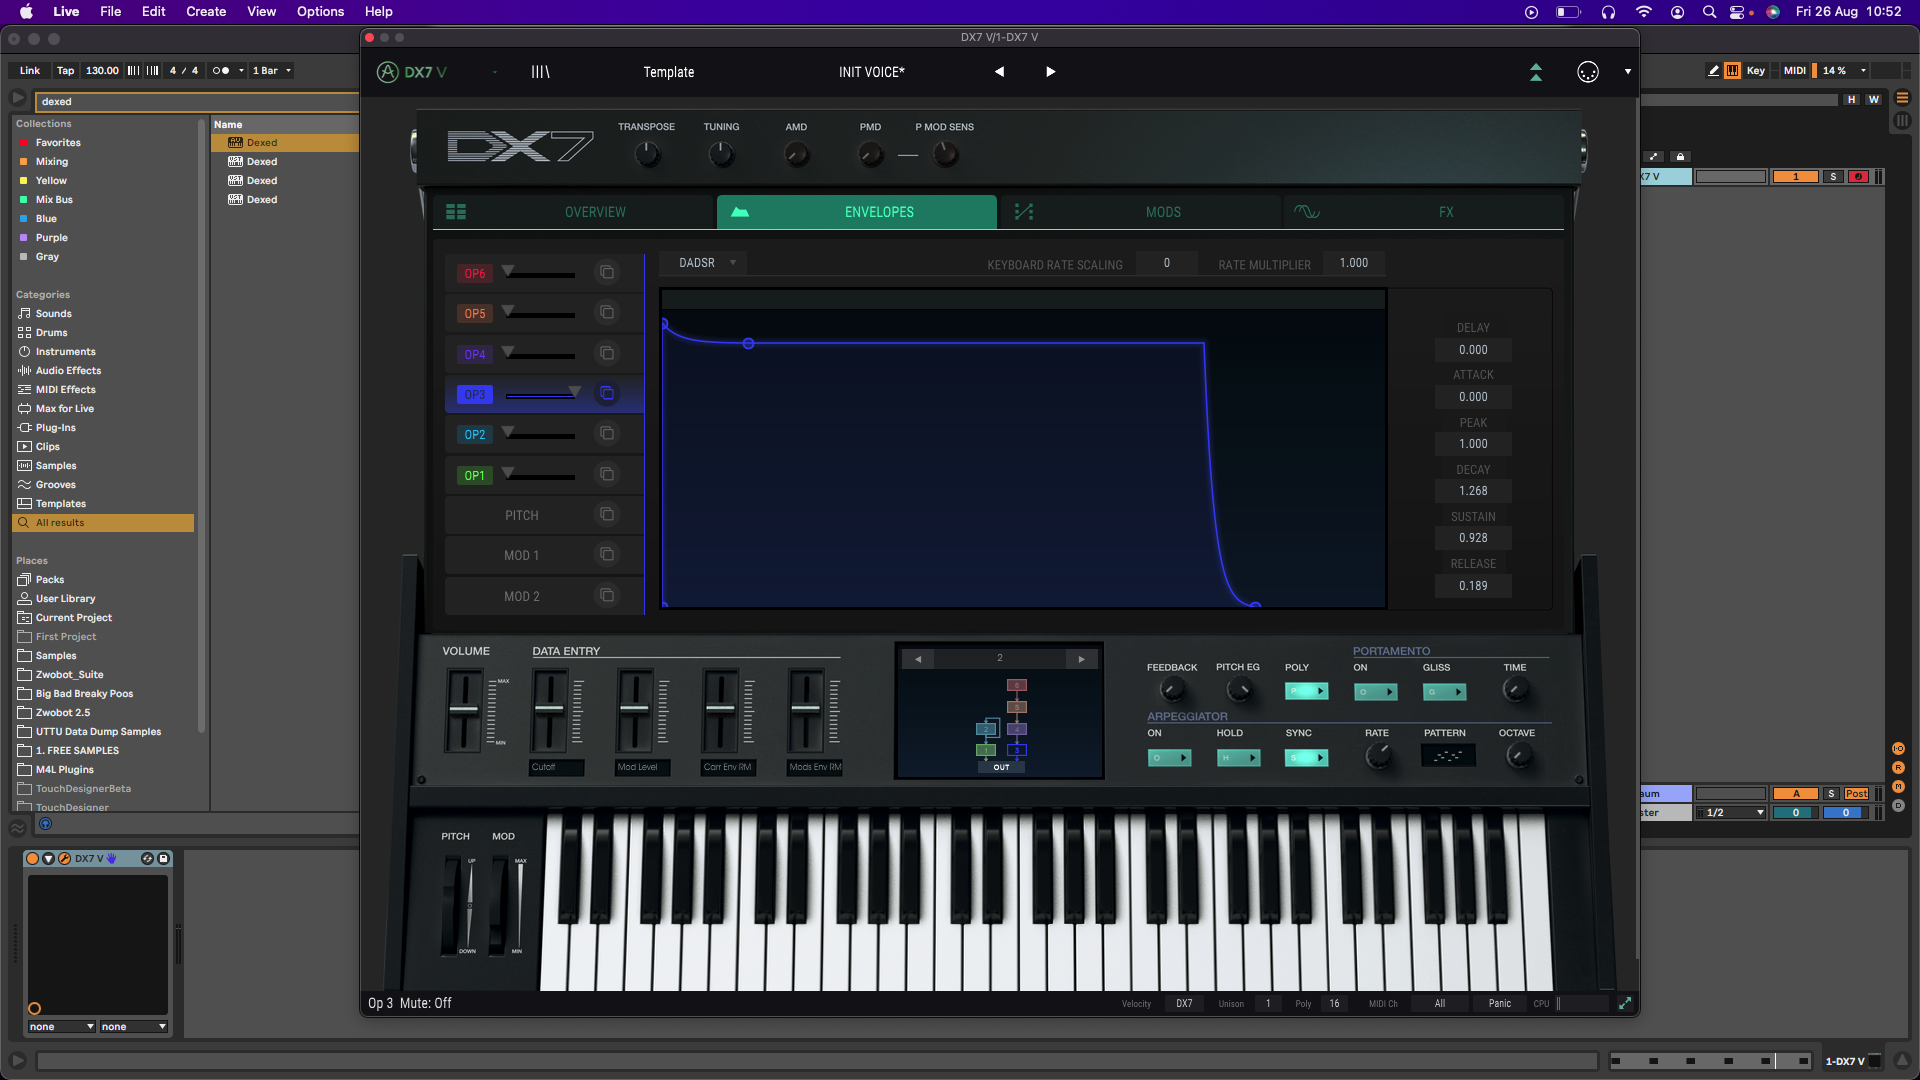This screenshot has width=1920, height=1080.
Task: Click the resize icon in status bar
Action: point(1625,1003)
